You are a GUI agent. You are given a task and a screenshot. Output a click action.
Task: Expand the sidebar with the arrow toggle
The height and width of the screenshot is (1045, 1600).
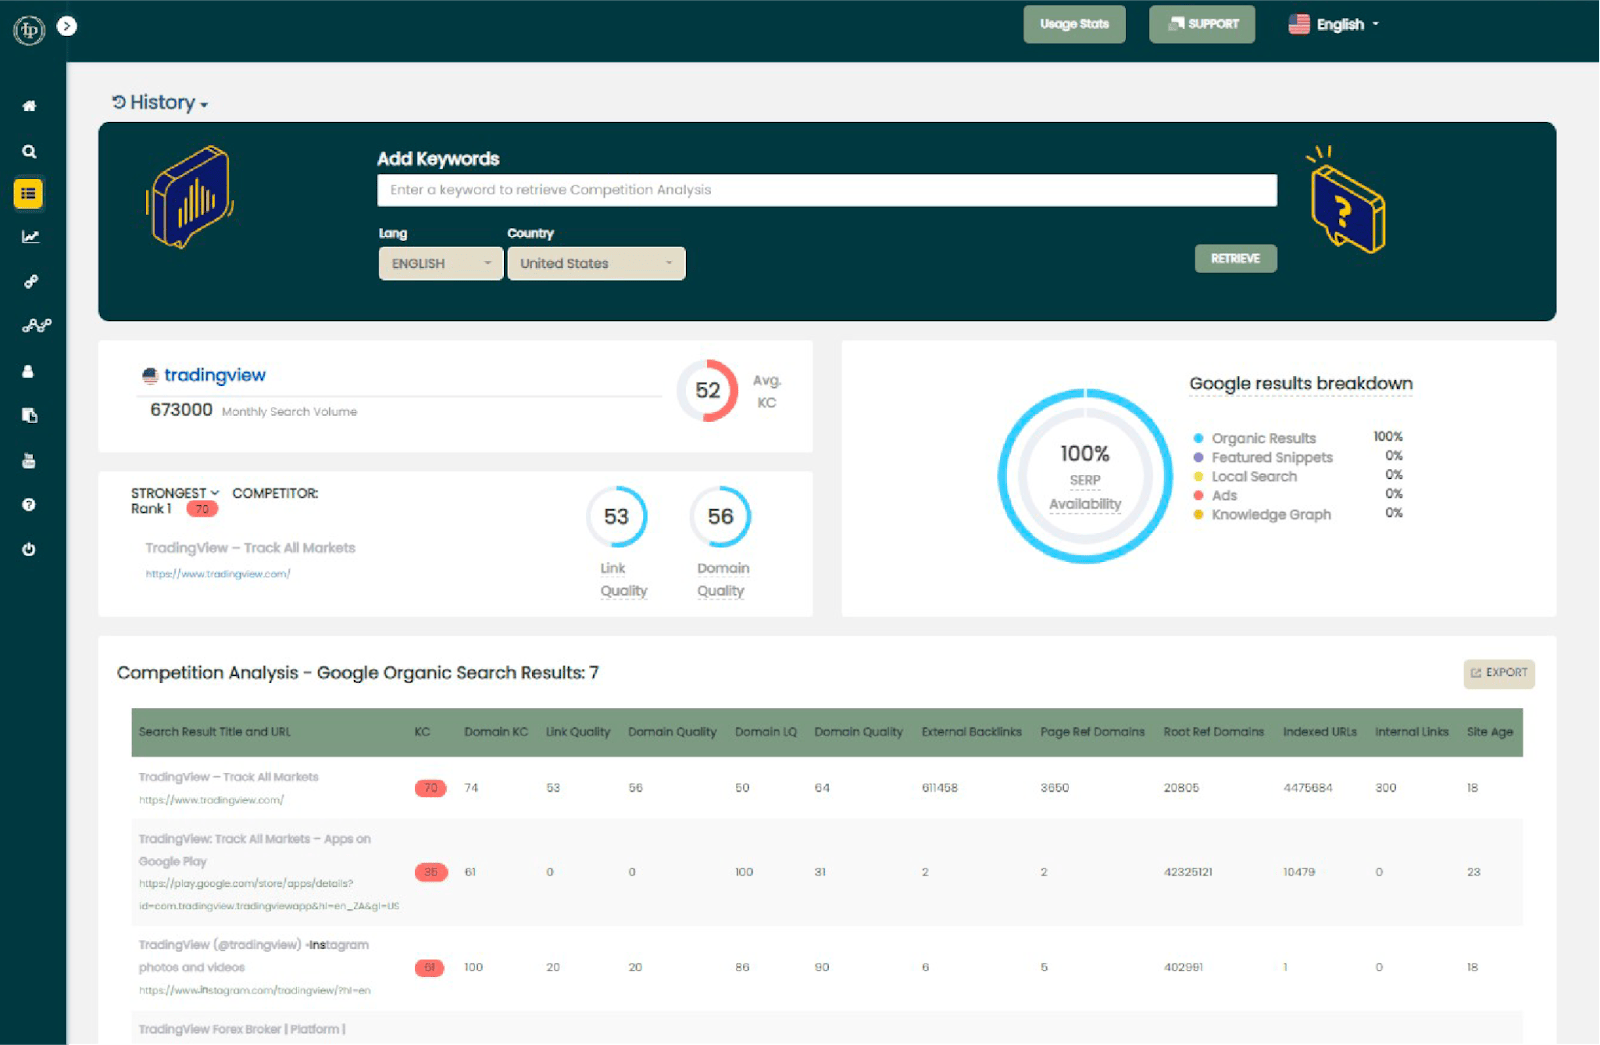67,26
